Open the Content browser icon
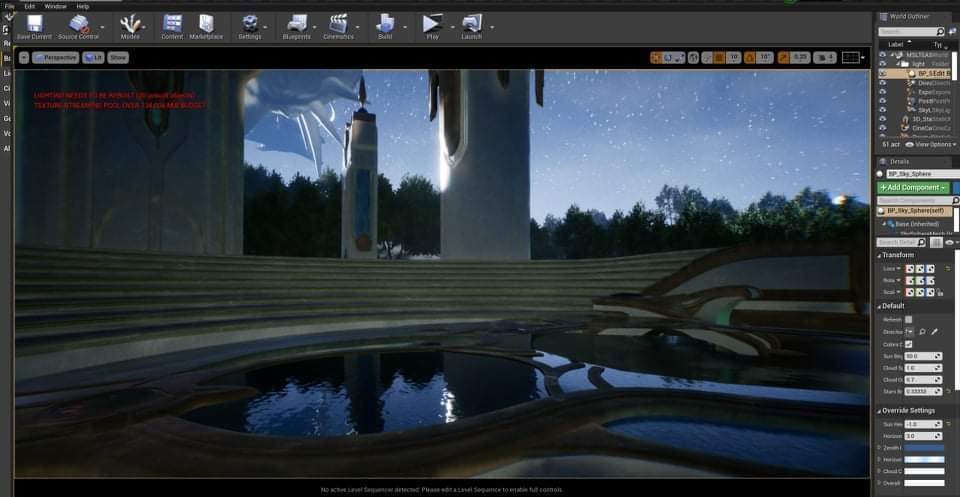This screenshot has height=497, width=960. tap(172, 23)
